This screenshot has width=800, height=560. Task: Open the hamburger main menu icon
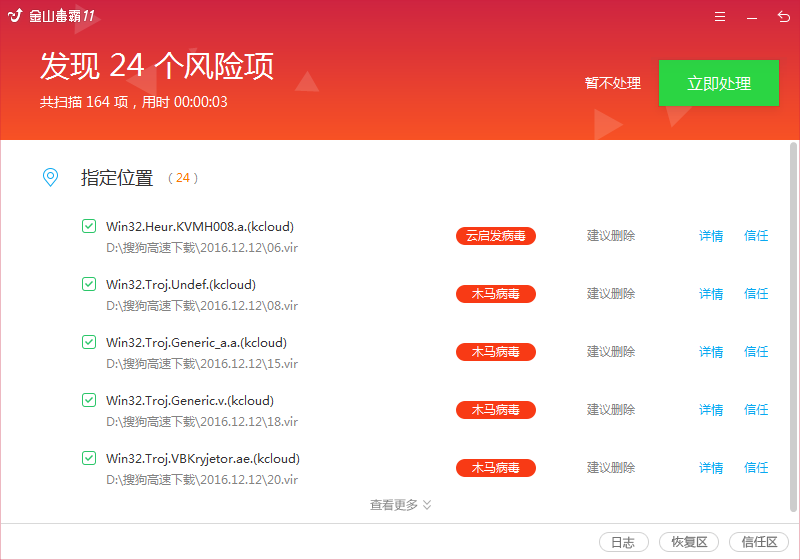720,17
